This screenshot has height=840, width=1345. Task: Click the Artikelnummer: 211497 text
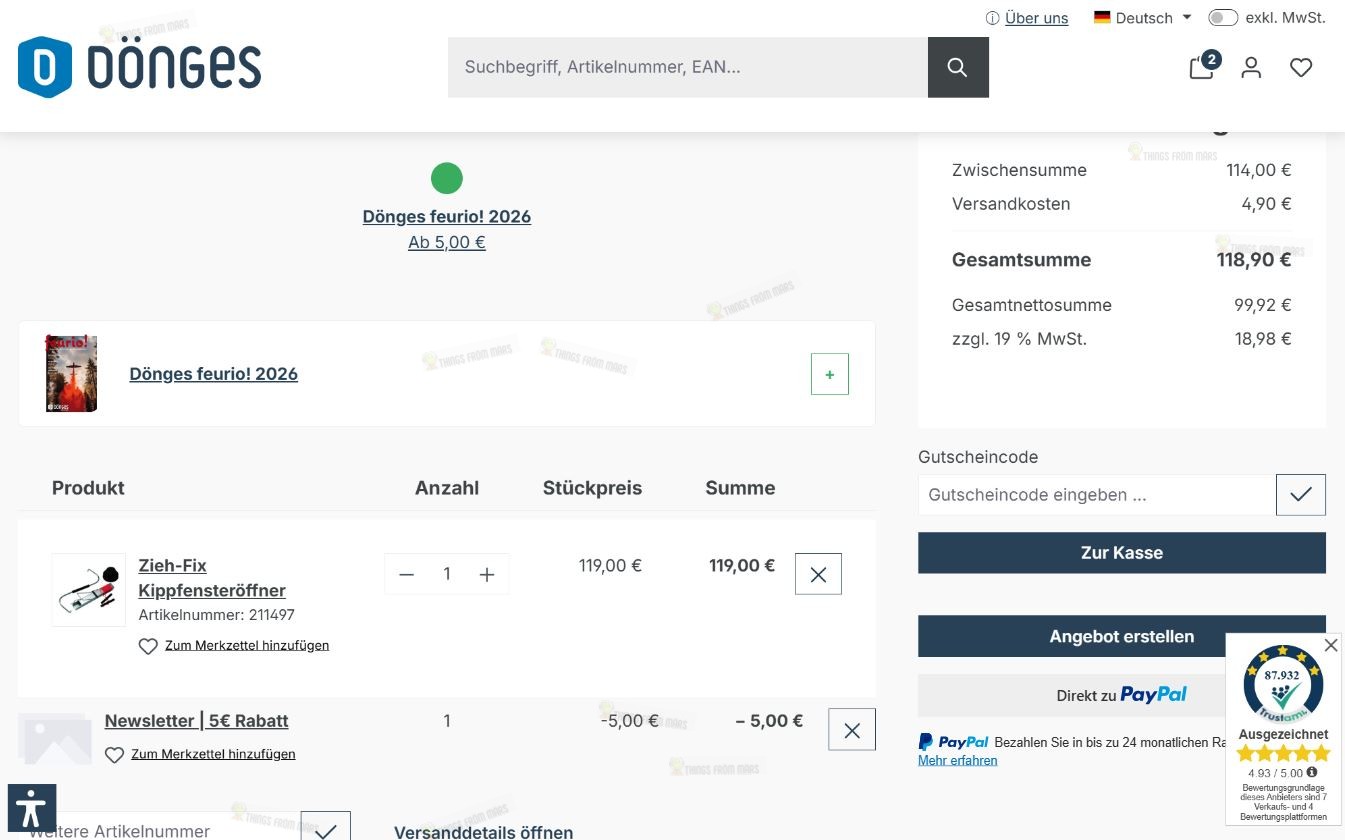coord(216,615)
